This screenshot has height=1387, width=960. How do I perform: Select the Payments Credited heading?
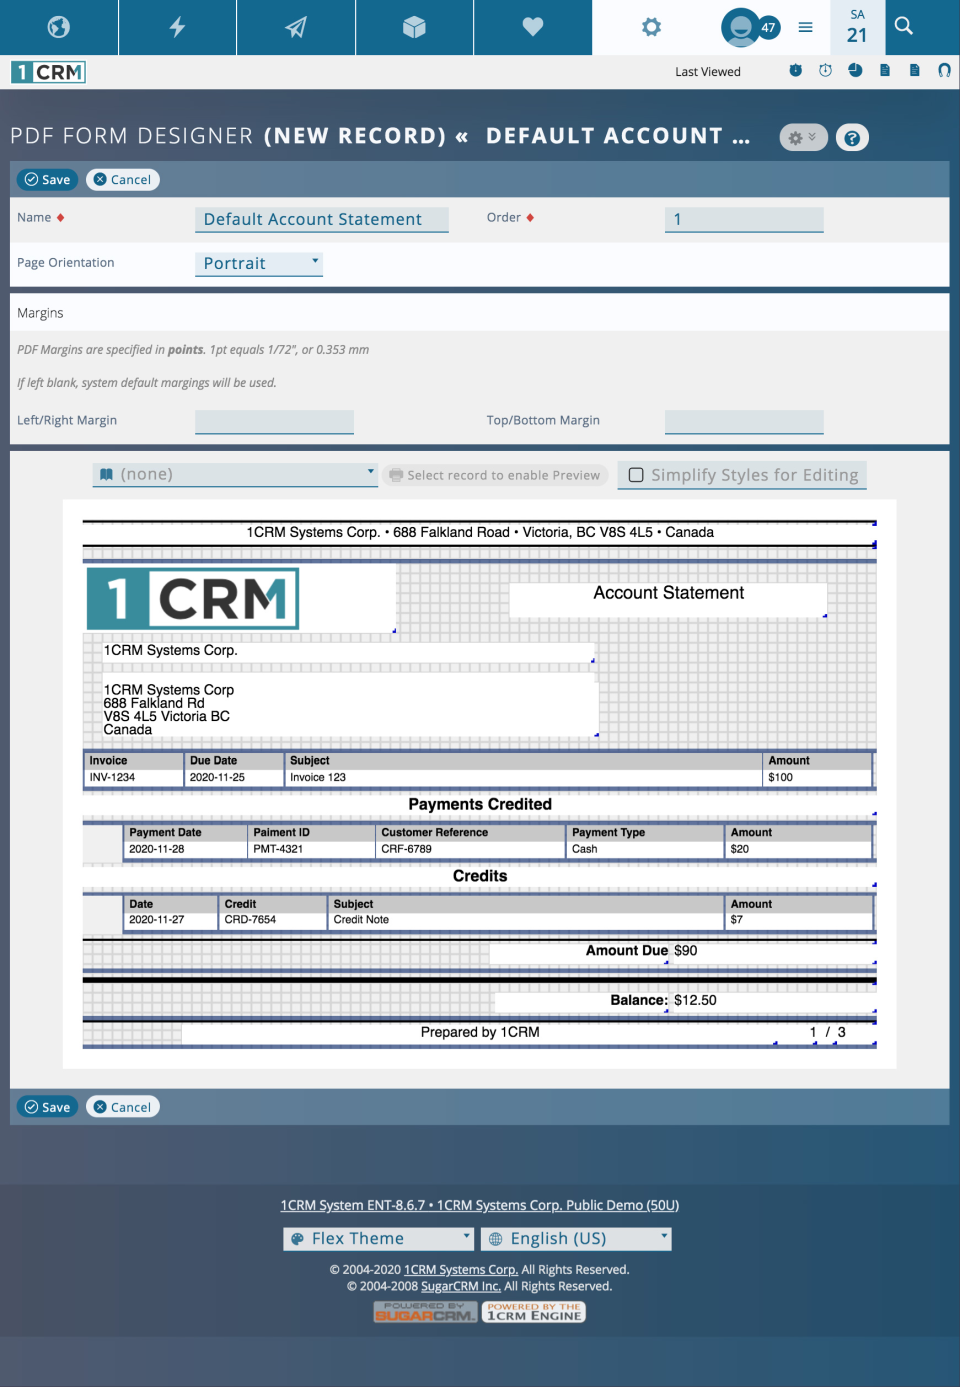(480, 805)
